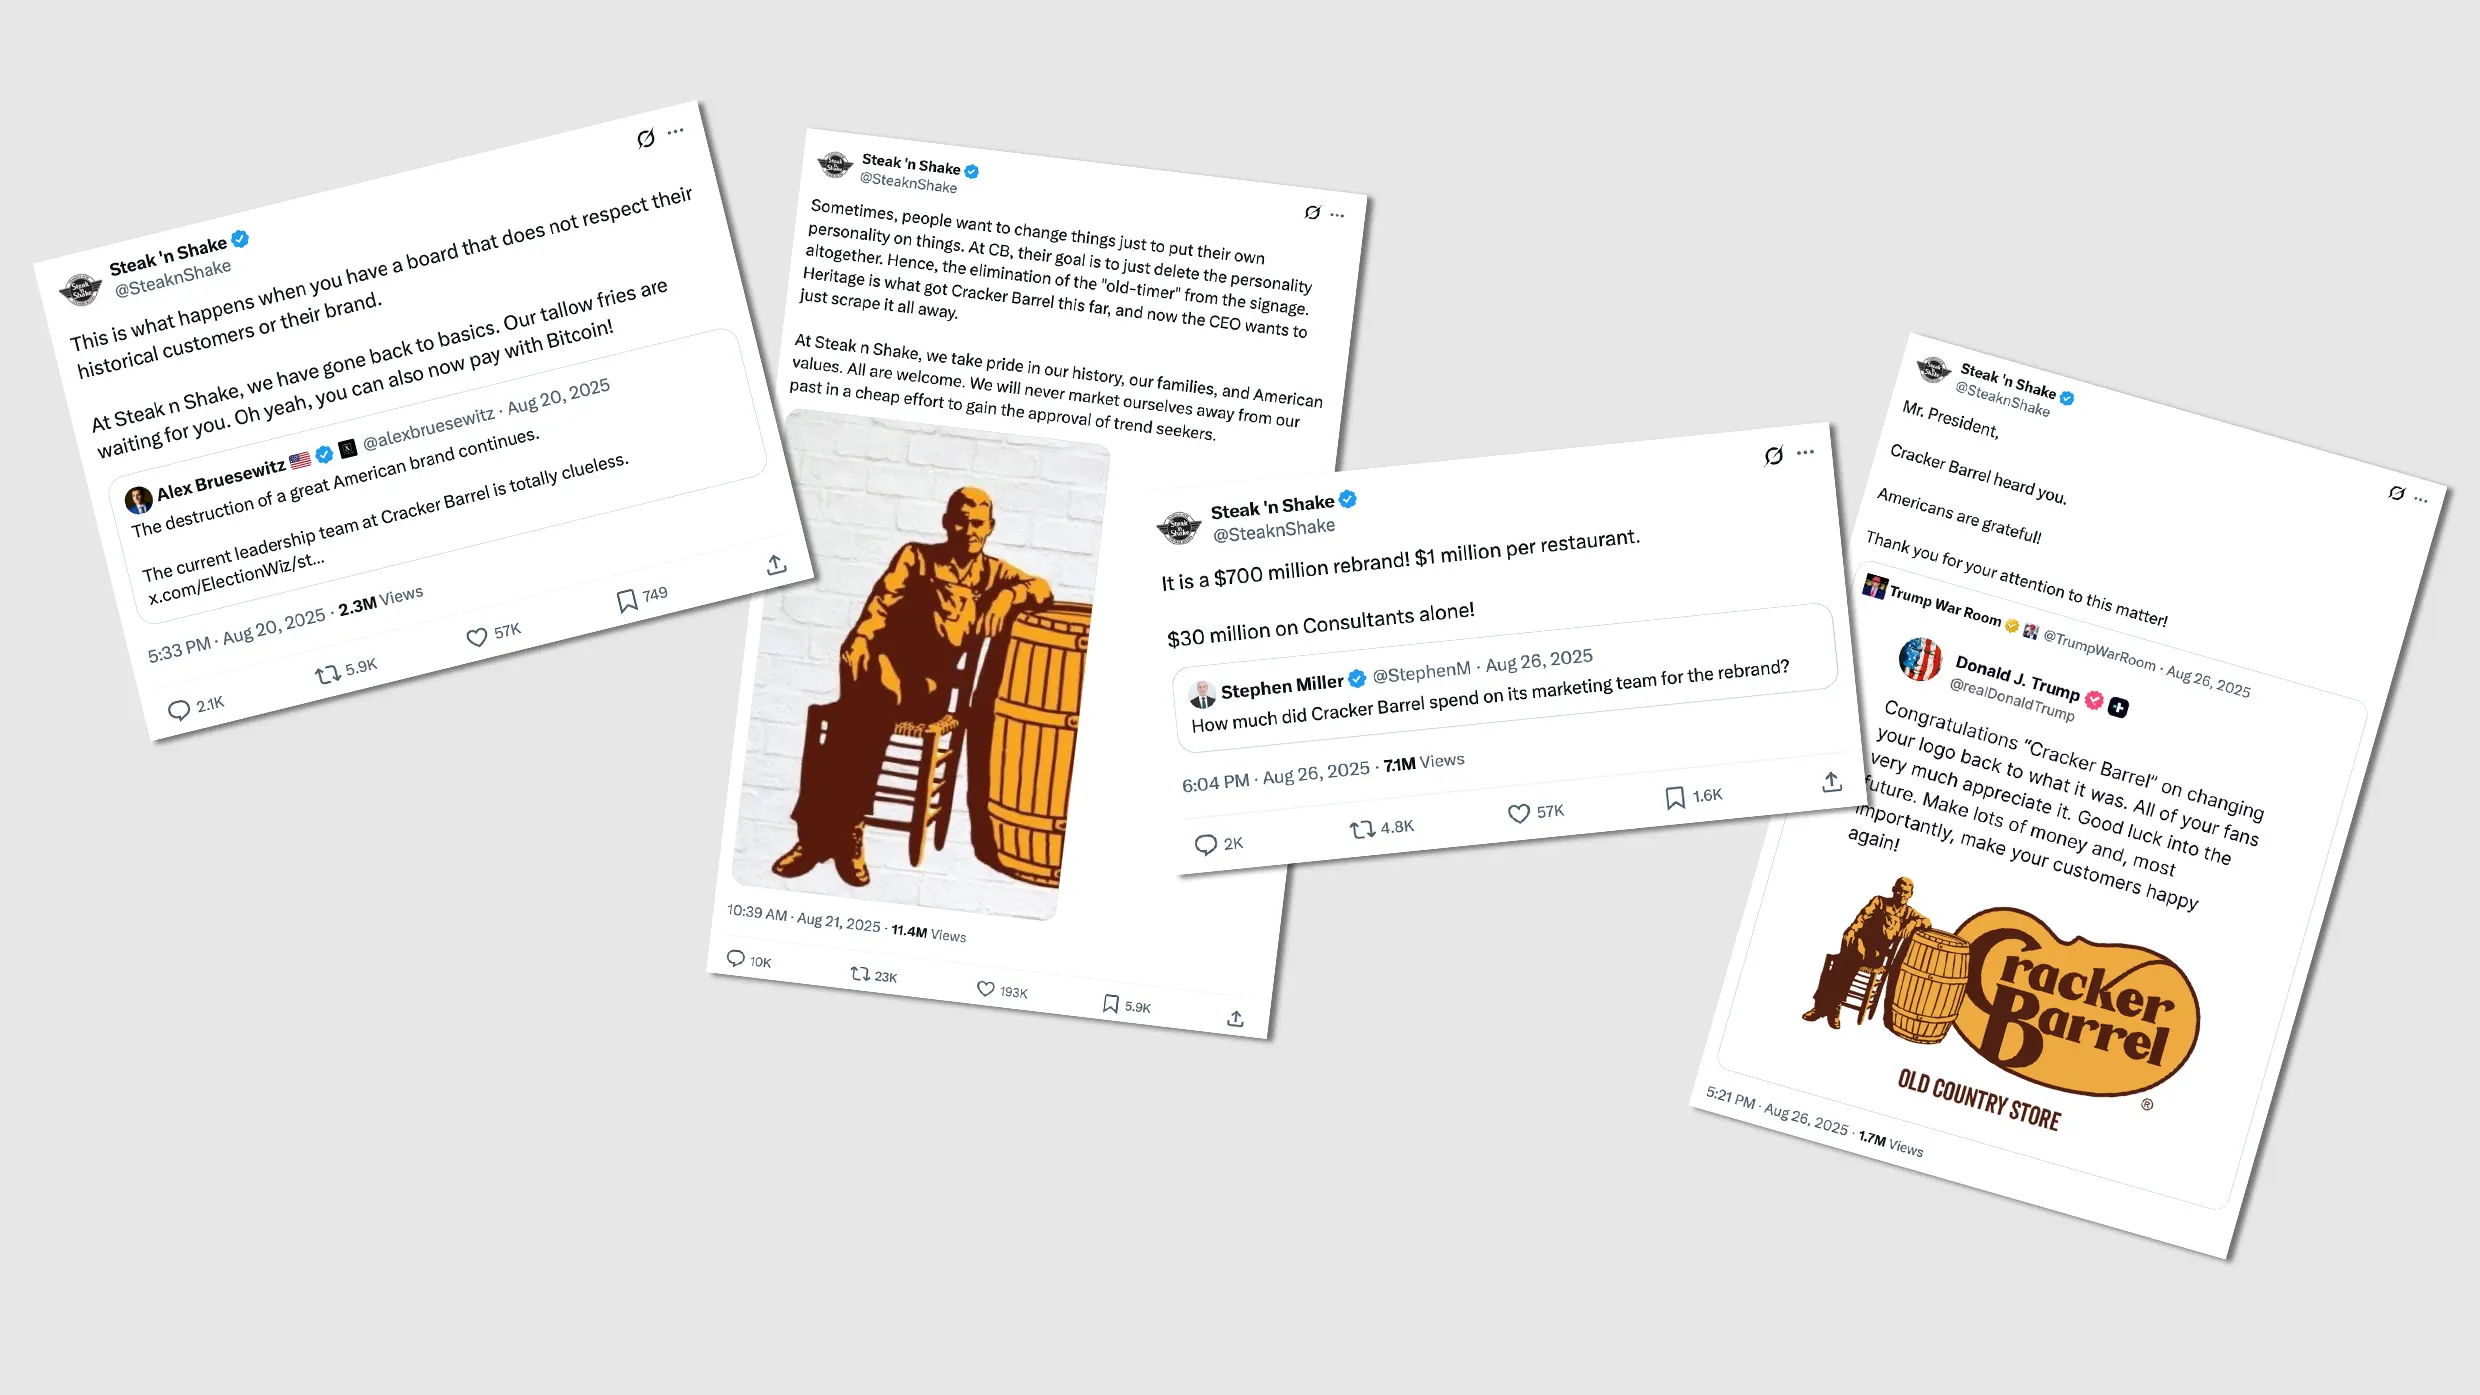
Task: Like the 2.3M-views Steak 'n Shake tweet
Action: 477,637
